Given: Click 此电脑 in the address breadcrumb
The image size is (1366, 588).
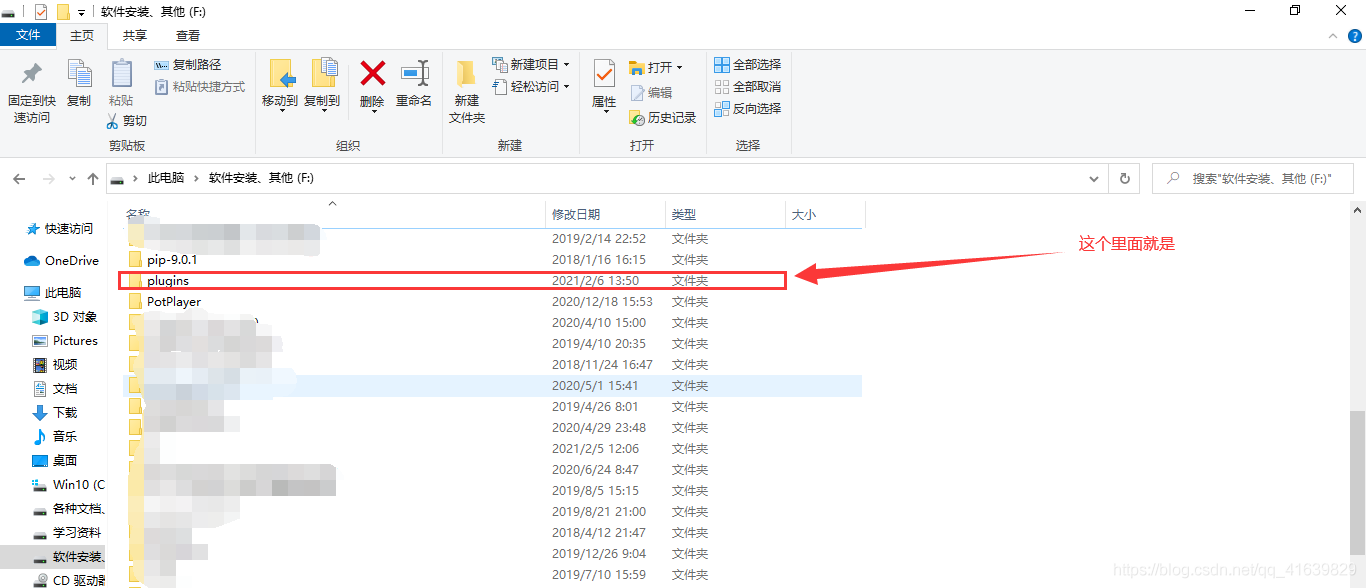Looking at the screenshot, I should point(166,178).
